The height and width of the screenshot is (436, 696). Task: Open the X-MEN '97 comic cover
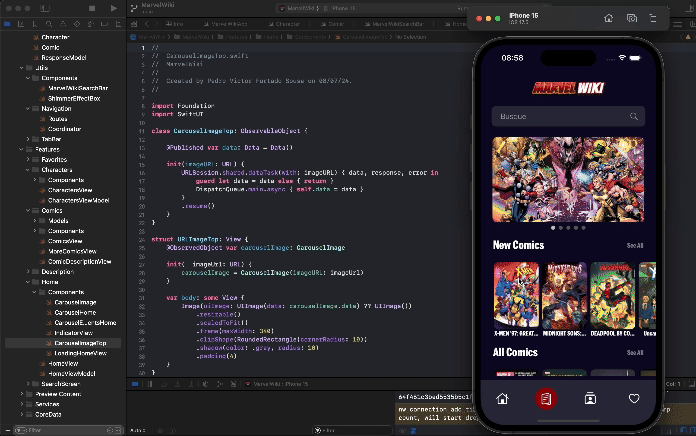point(516,295)
